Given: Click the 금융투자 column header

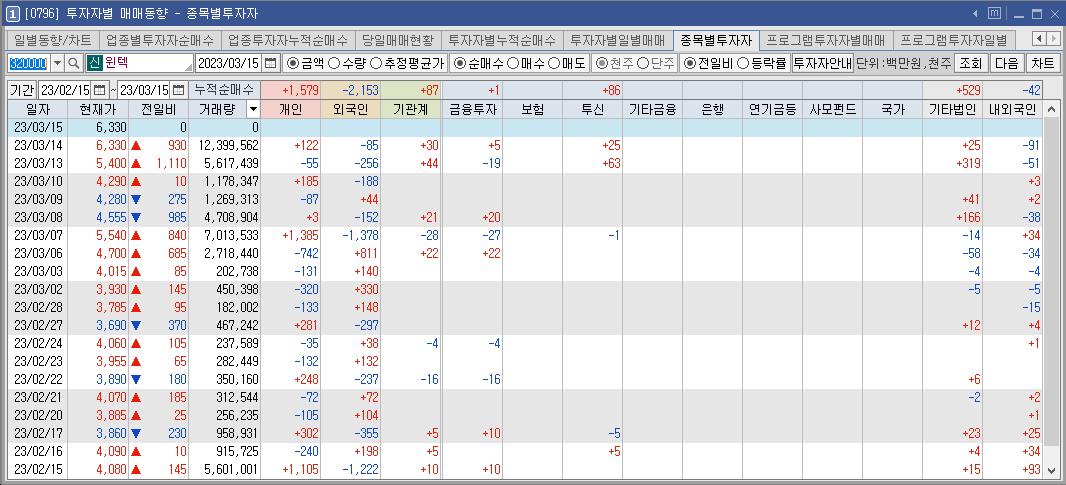Looking at the screenshot, I should (472, 109).
